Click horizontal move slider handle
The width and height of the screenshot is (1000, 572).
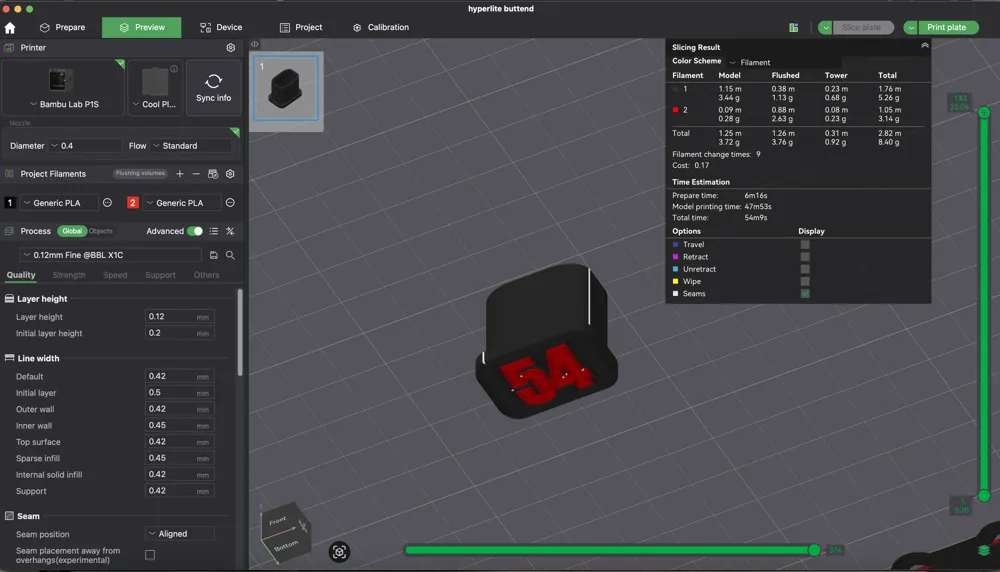(x=814, y=550)
